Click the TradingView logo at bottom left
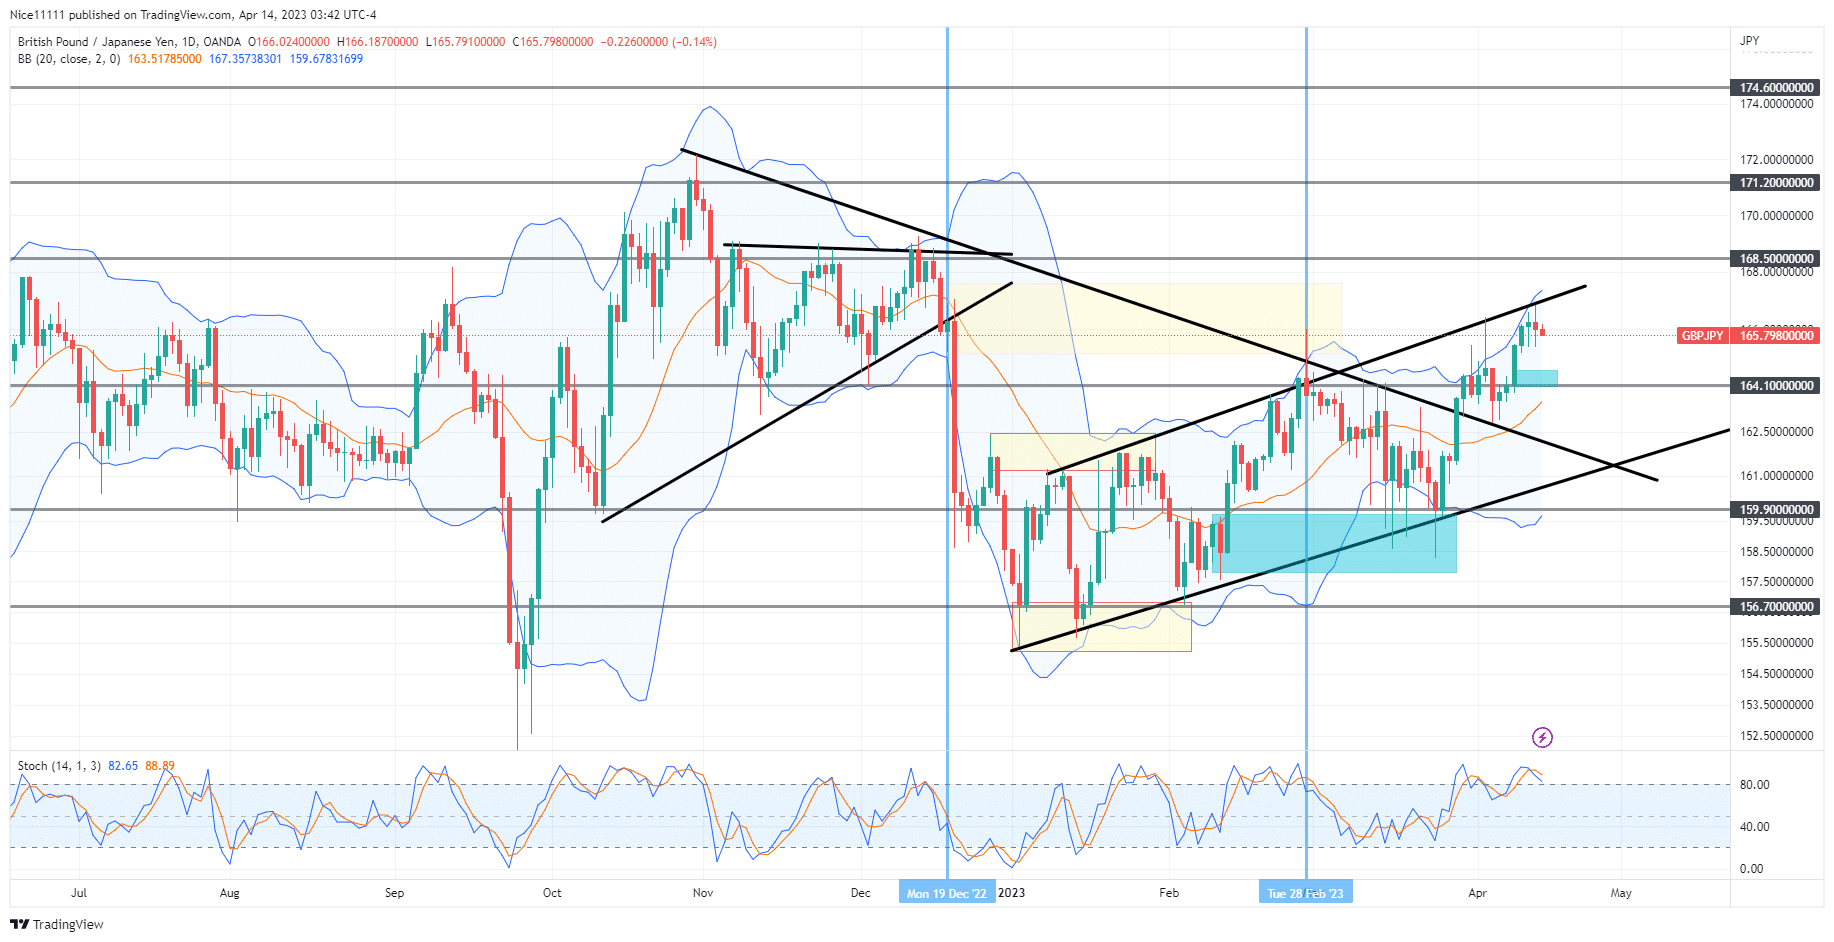The image size is (1834, 942). 57,924
